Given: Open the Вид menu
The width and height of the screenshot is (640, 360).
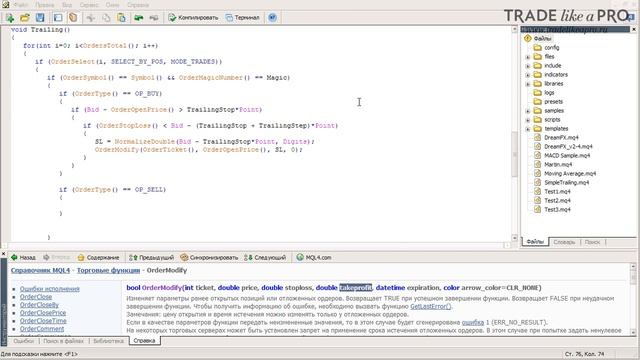Looking at the screenshot, I should (x=67, y=5).
